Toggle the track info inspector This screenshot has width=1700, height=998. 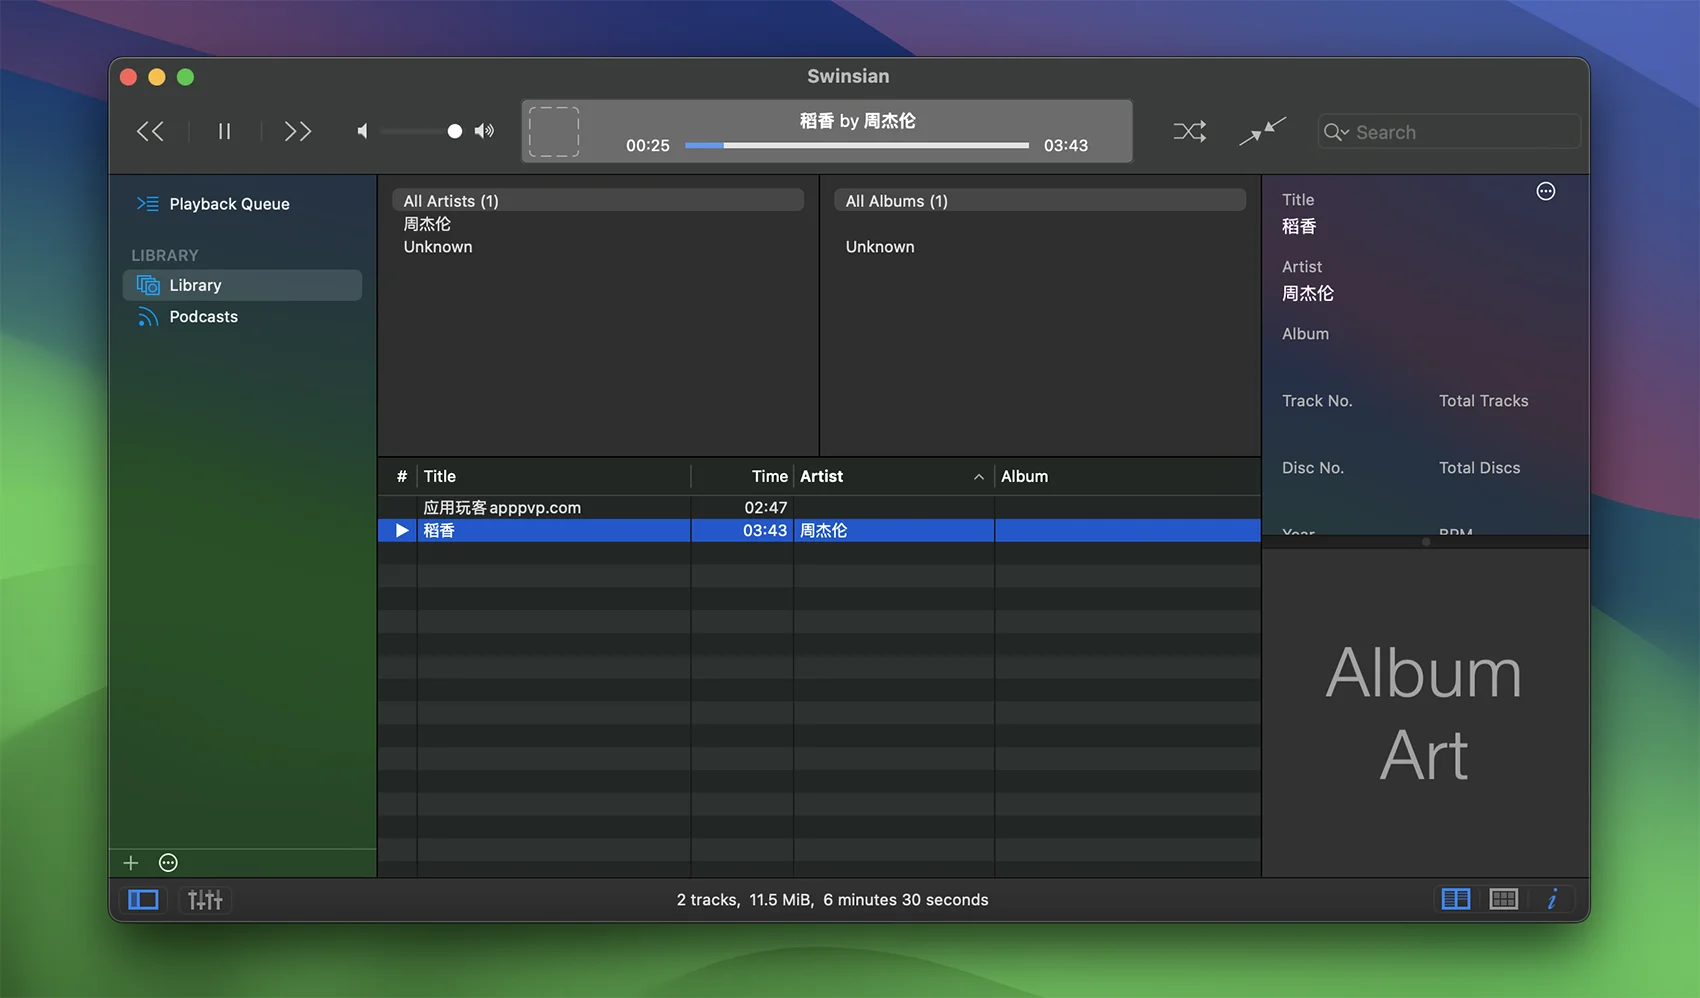click(1552, 899)
